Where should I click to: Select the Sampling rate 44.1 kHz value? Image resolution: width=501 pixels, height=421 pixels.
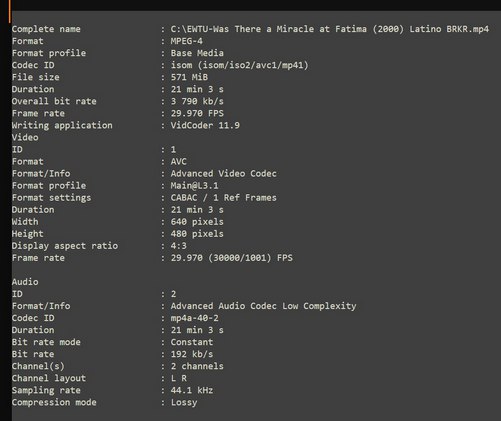(192, 390)
